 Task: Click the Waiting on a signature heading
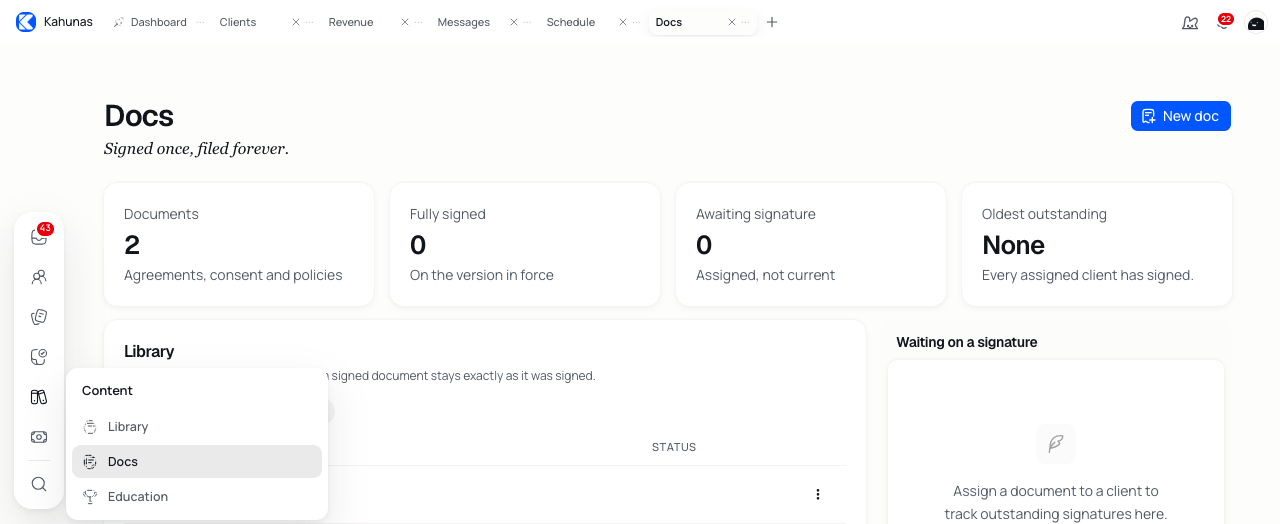pyautogui.click(x=967, y=342)
